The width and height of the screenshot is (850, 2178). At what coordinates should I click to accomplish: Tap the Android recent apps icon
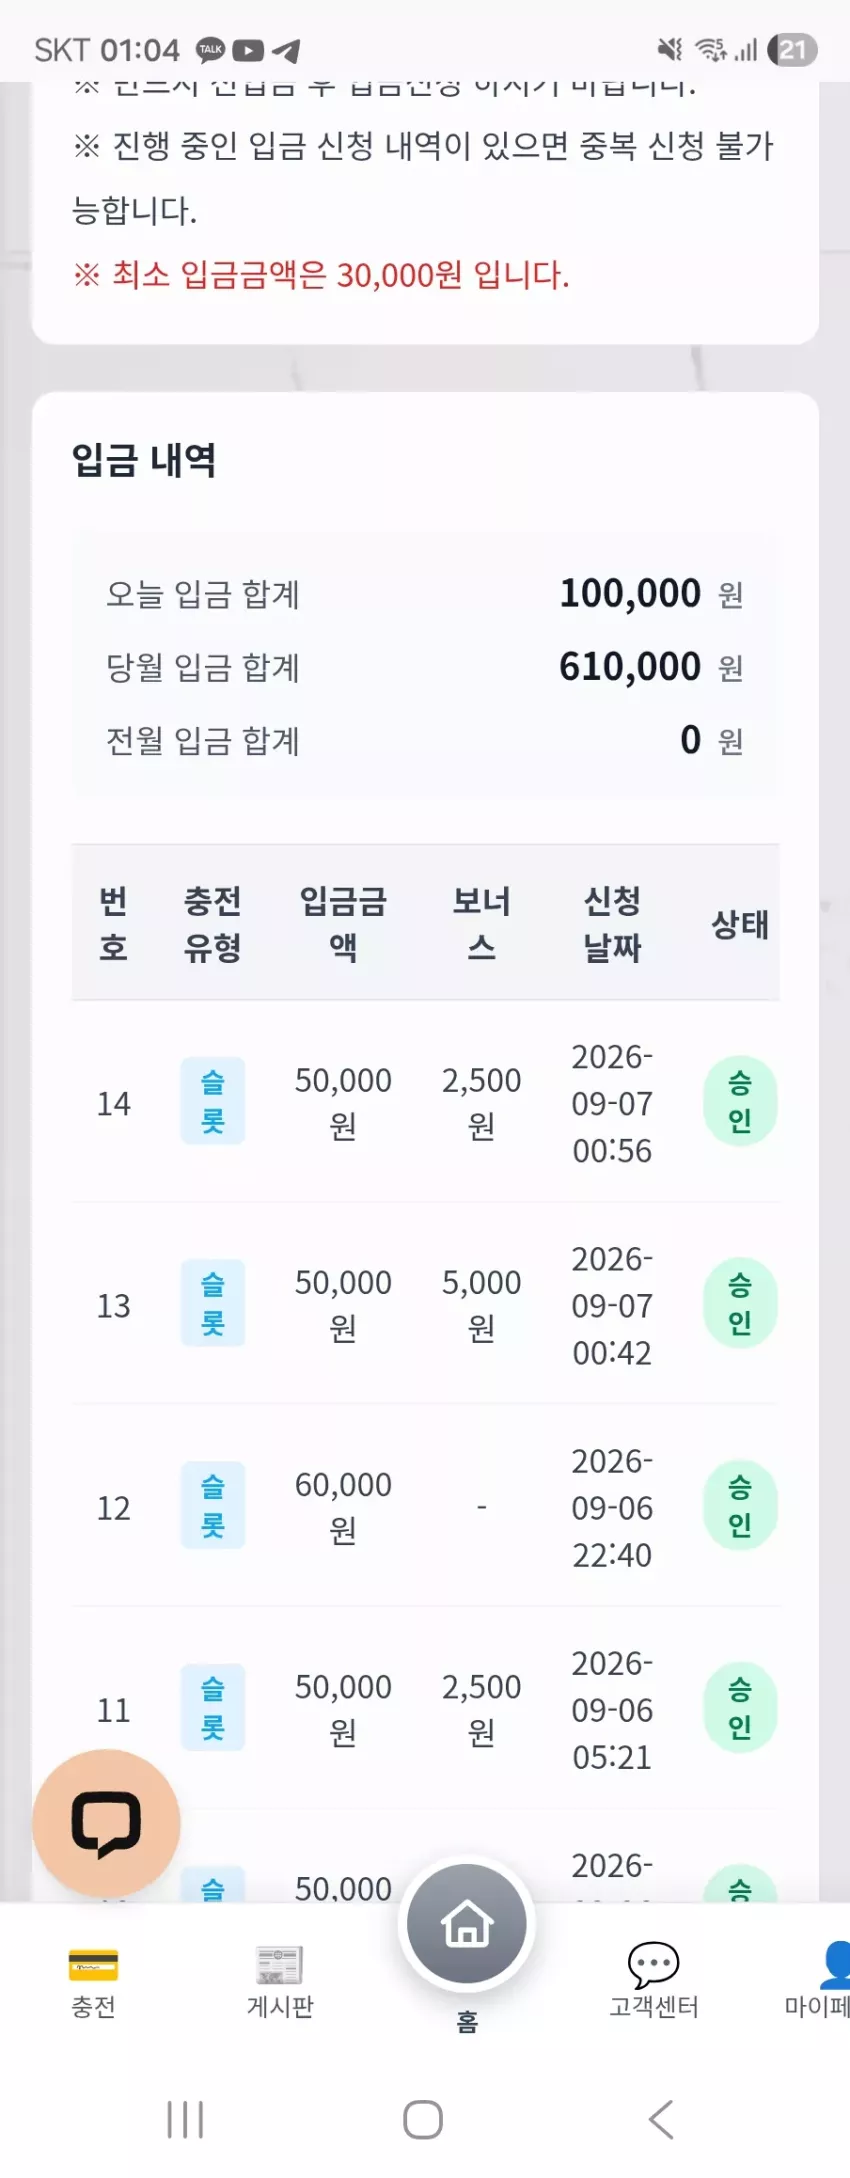(186, 2119)
